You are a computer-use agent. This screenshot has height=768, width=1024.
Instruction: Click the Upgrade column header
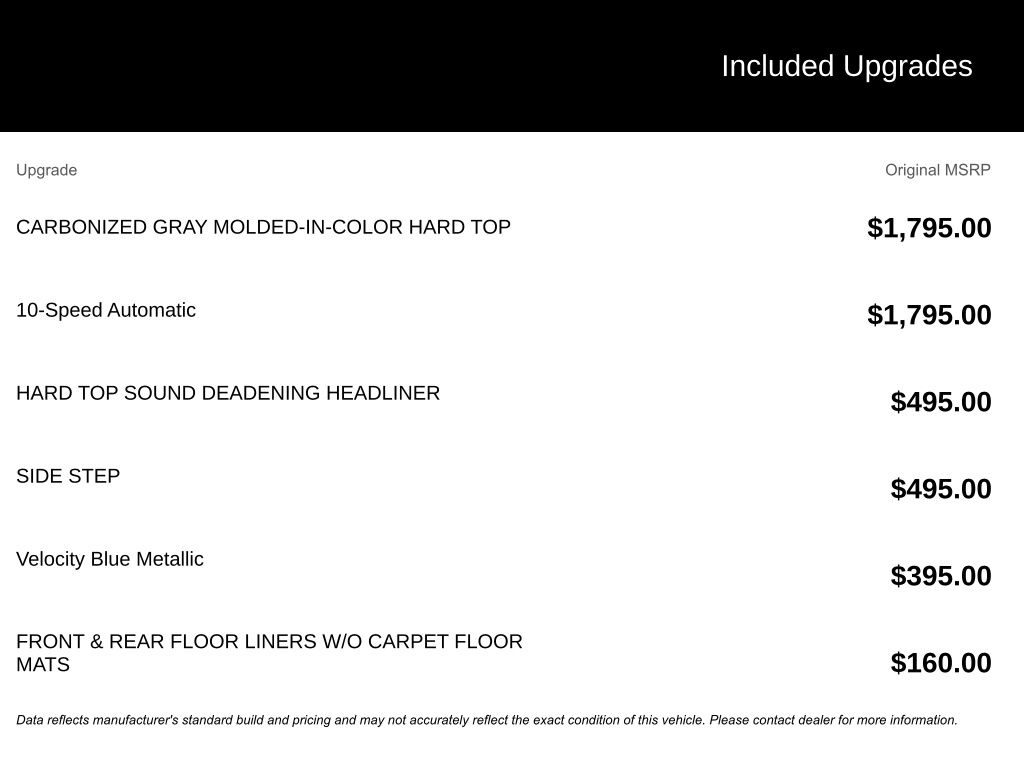pyautogui.click(x=46, y=170)
